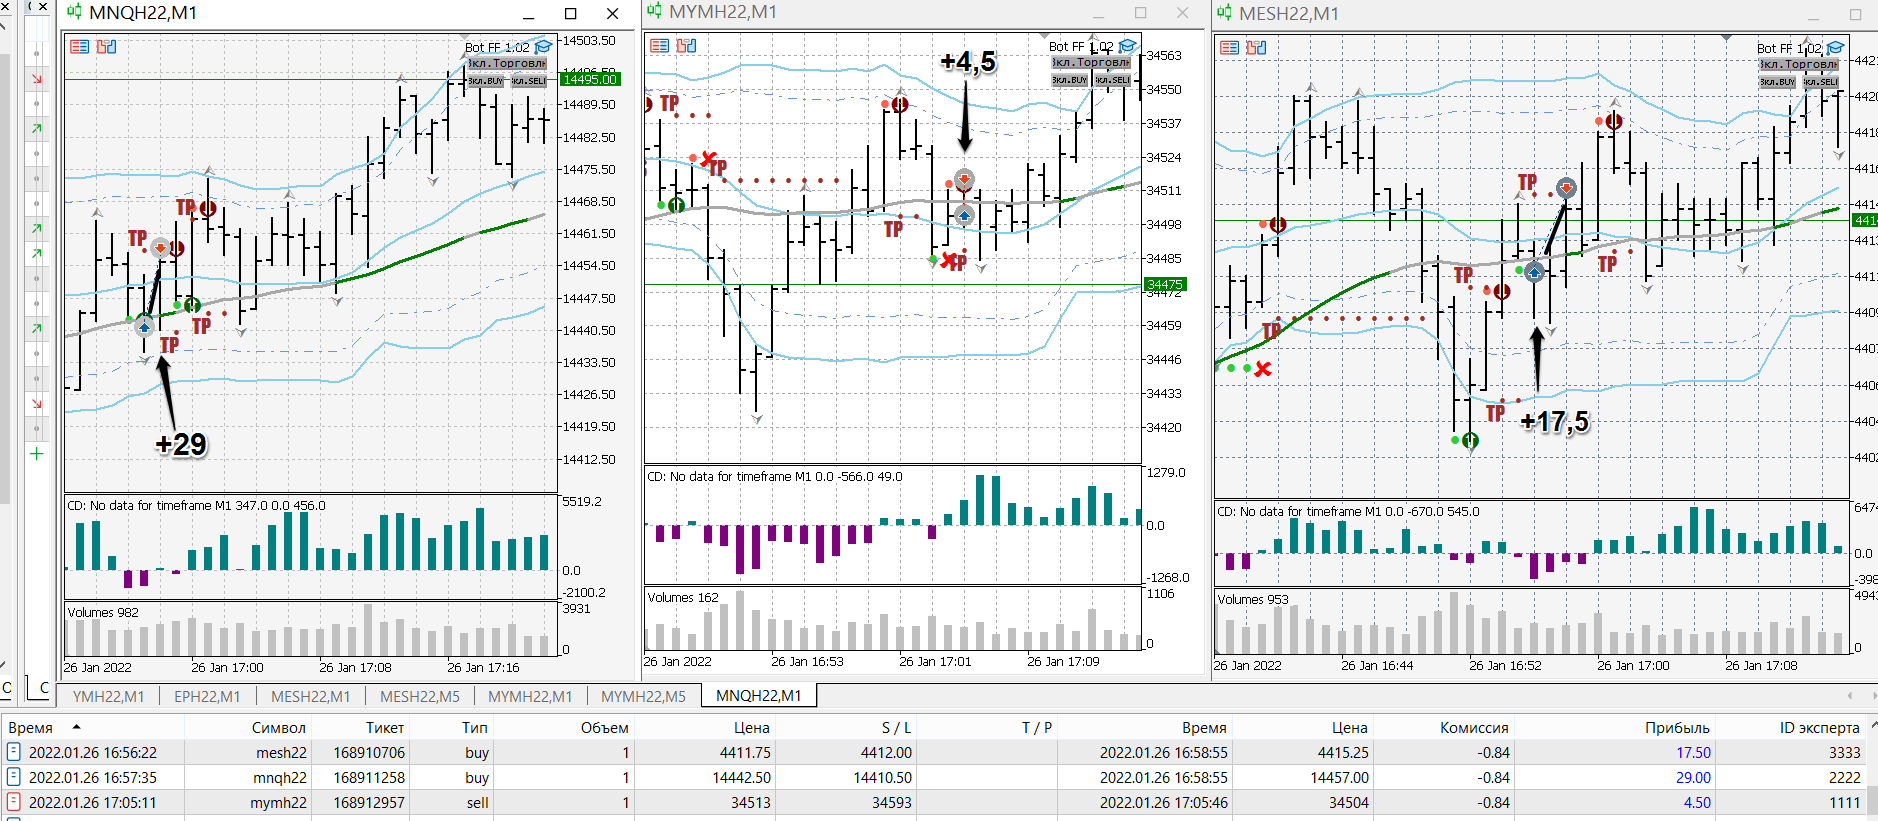Screen dimensions: 1878x821
Task: Click the sort arrow beside first Время header
Action: pos(76,727)
